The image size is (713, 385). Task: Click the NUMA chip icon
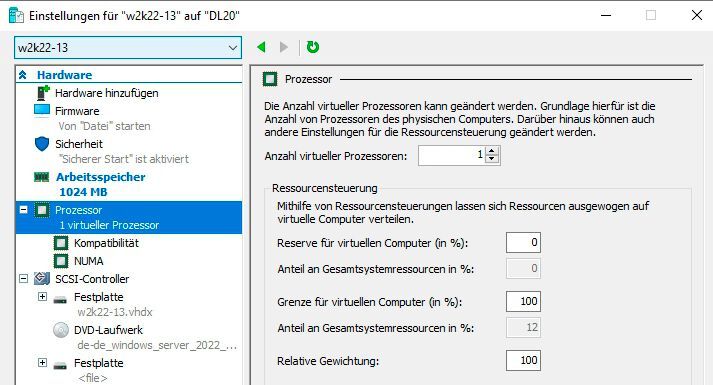coord(61,261)
